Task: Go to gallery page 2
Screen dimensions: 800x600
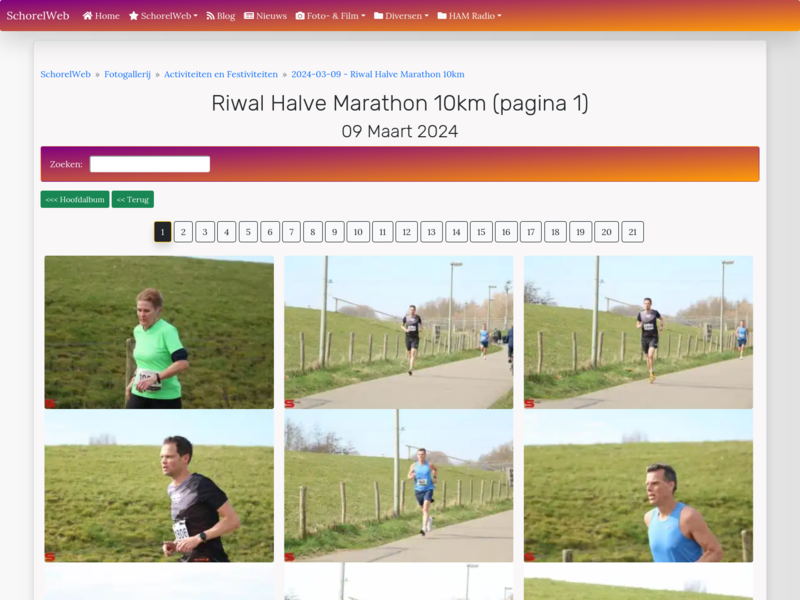Action: click(183, 232)
